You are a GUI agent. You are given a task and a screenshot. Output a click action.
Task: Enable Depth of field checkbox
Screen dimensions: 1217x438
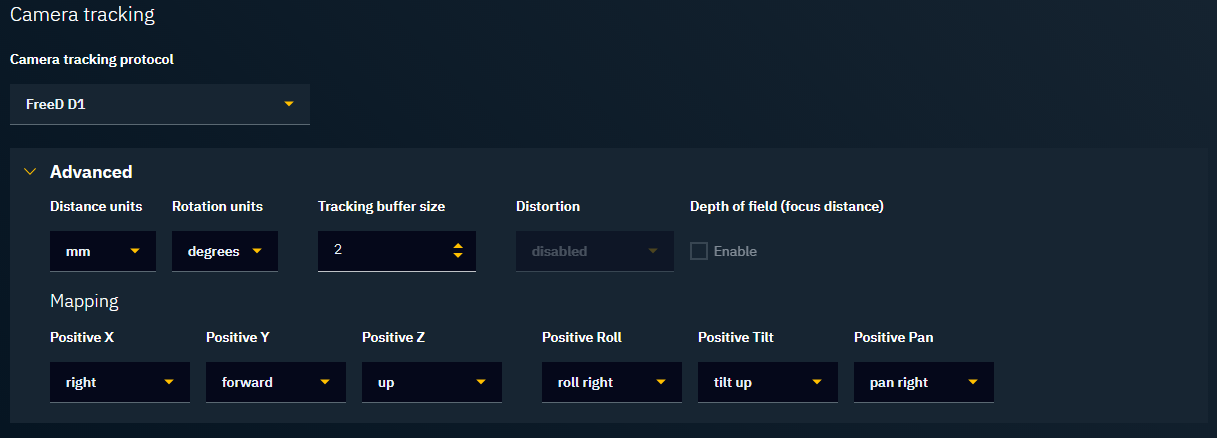point(699,251)
